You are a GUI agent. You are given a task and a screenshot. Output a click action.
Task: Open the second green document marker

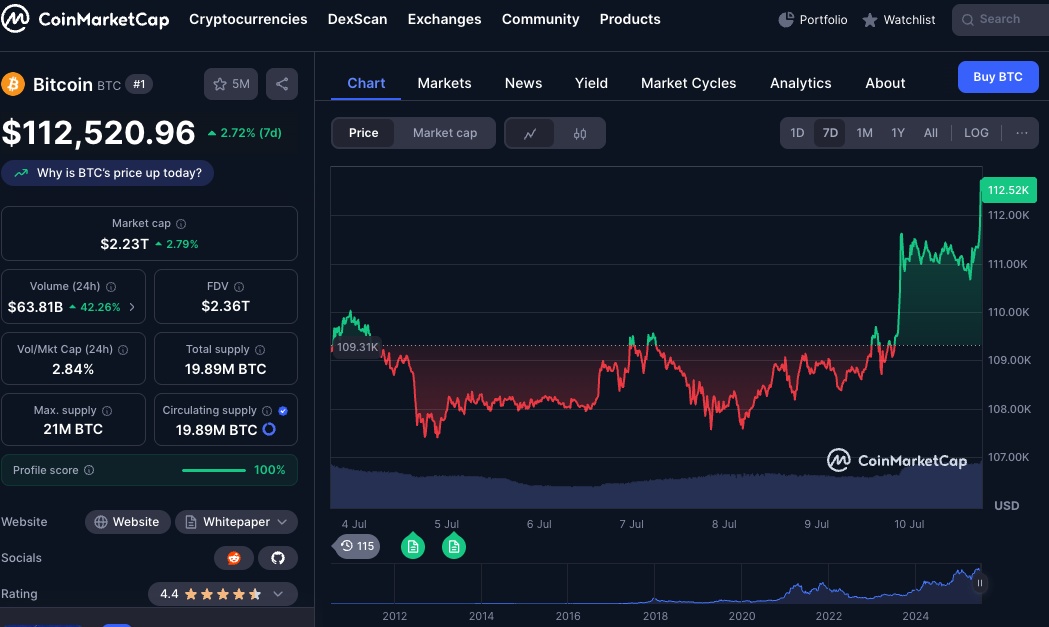(454, 546)
